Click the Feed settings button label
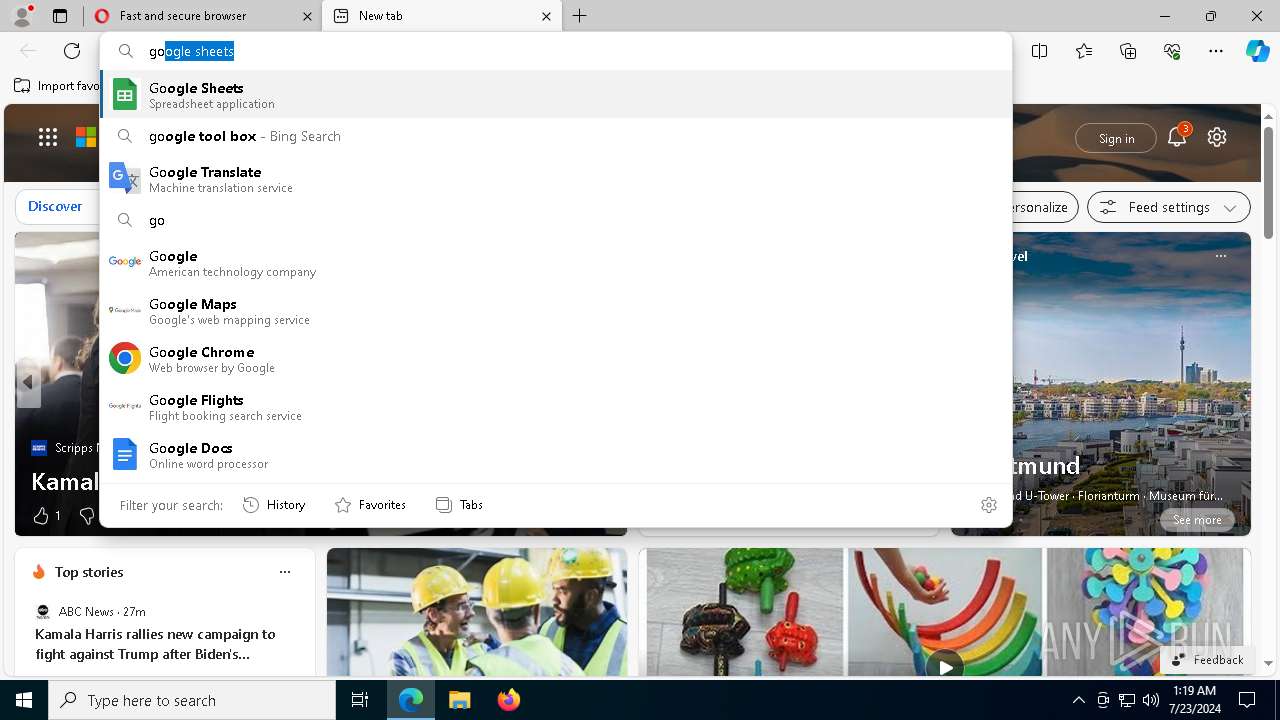1280x720 pixels. tap(1169, 207)
